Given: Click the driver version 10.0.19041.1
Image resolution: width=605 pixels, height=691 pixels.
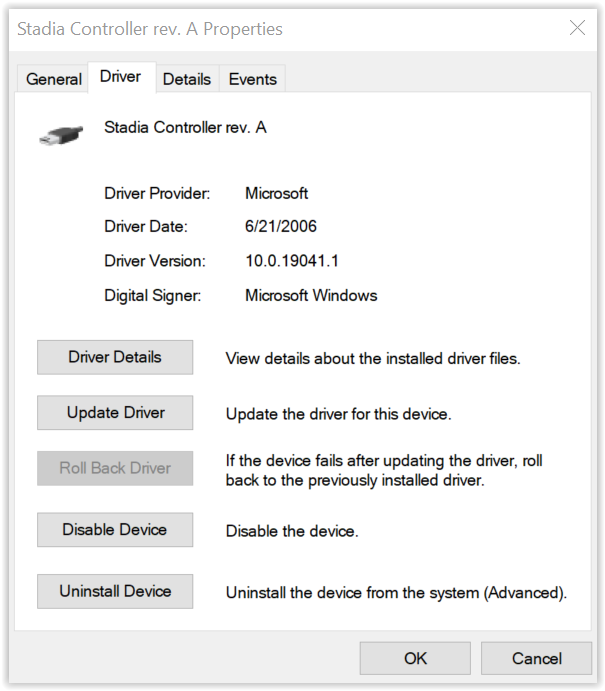Looking at the screenshot, I should click(x=292, y=261).
